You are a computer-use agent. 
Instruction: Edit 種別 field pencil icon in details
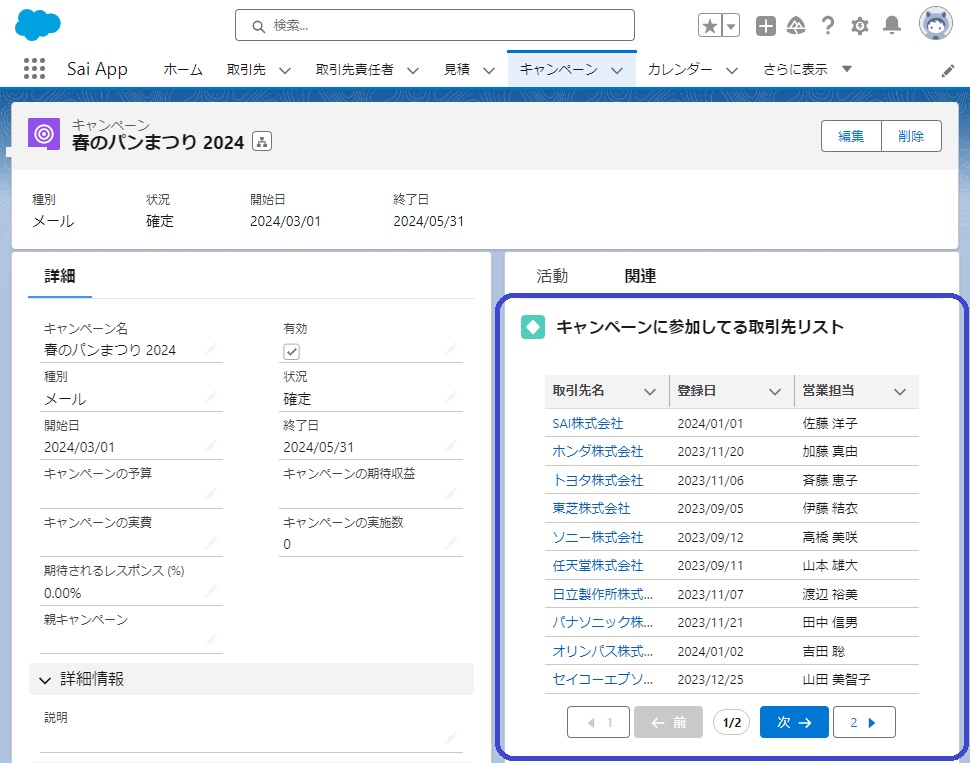pos(211,399)
